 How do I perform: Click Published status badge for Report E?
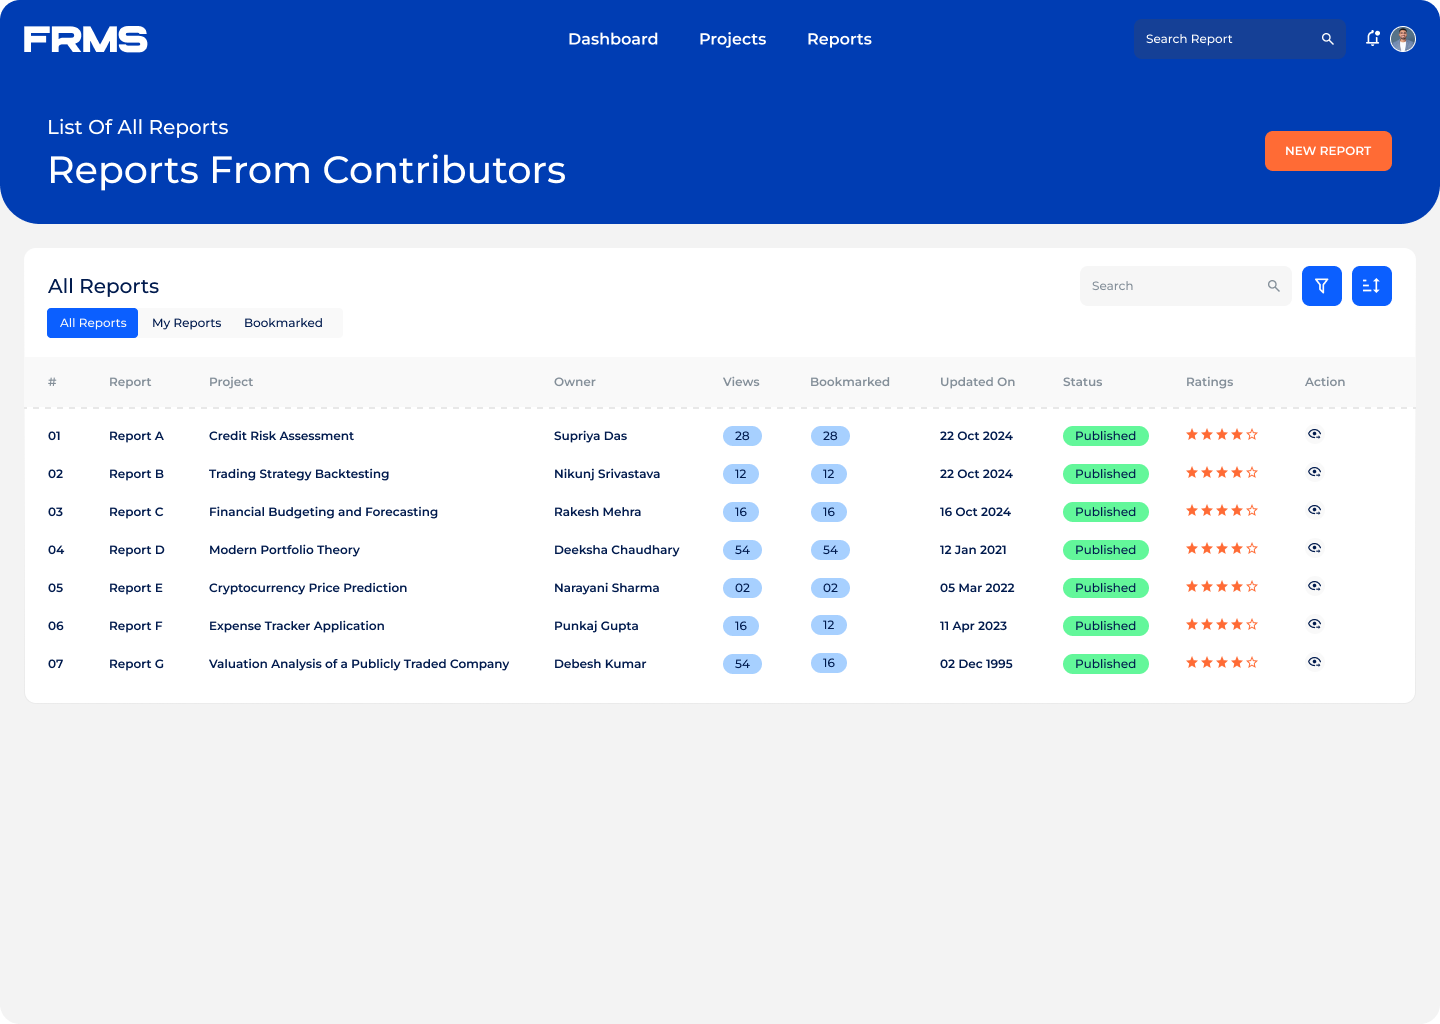click(x=1105, y=588)
